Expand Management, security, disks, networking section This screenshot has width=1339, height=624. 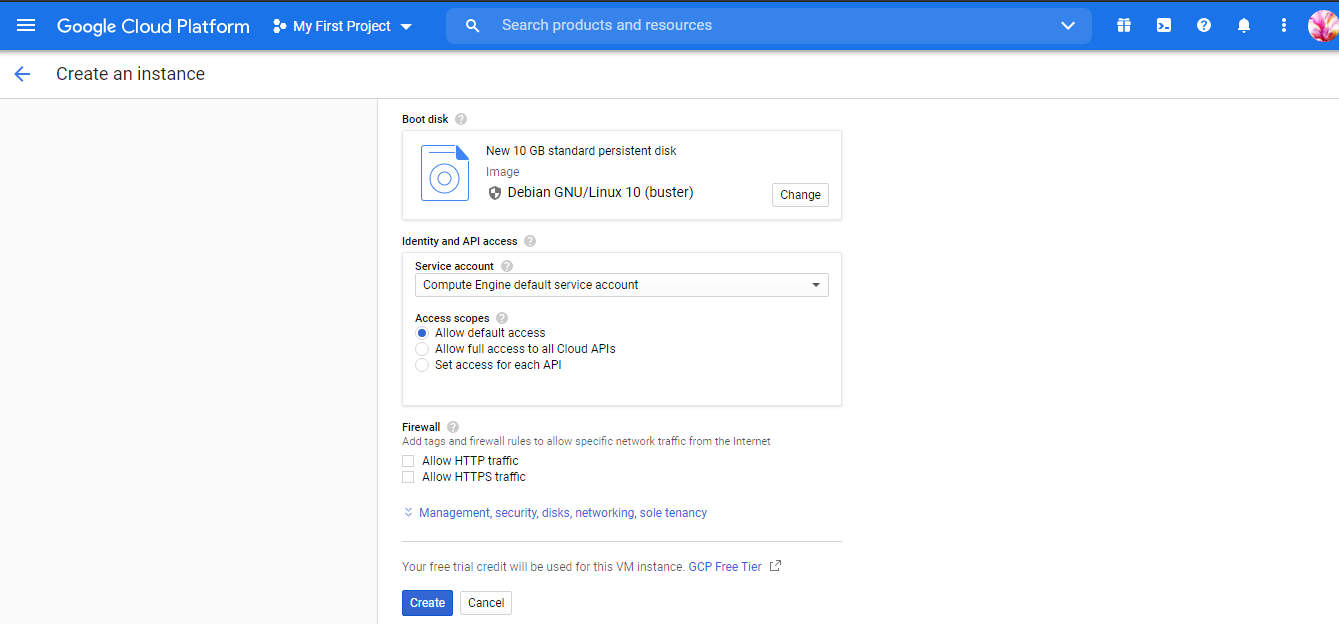click(562, 513)
